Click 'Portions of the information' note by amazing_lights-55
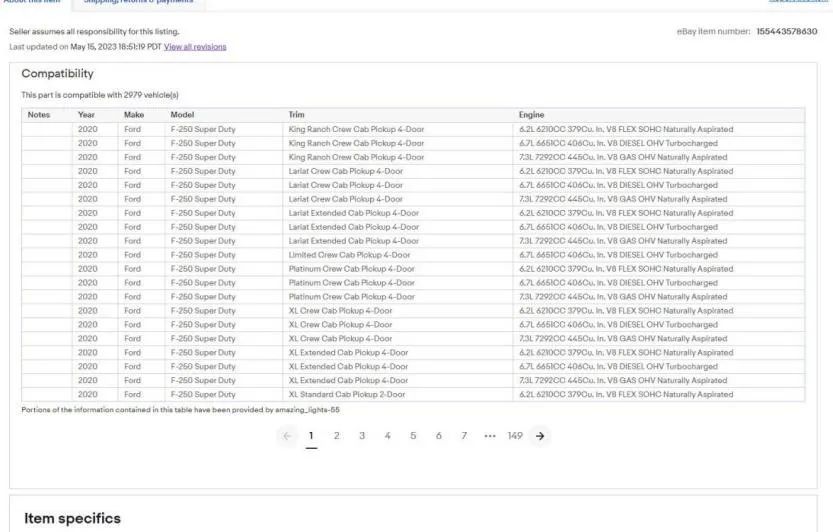The image size is (833, 532). click(x=180, y=410)
